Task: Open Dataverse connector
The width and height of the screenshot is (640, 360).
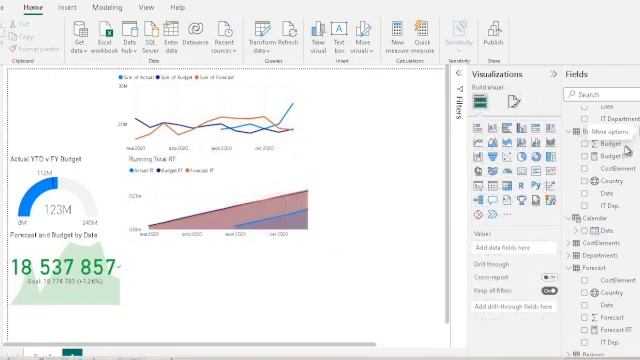Action: 196,33
